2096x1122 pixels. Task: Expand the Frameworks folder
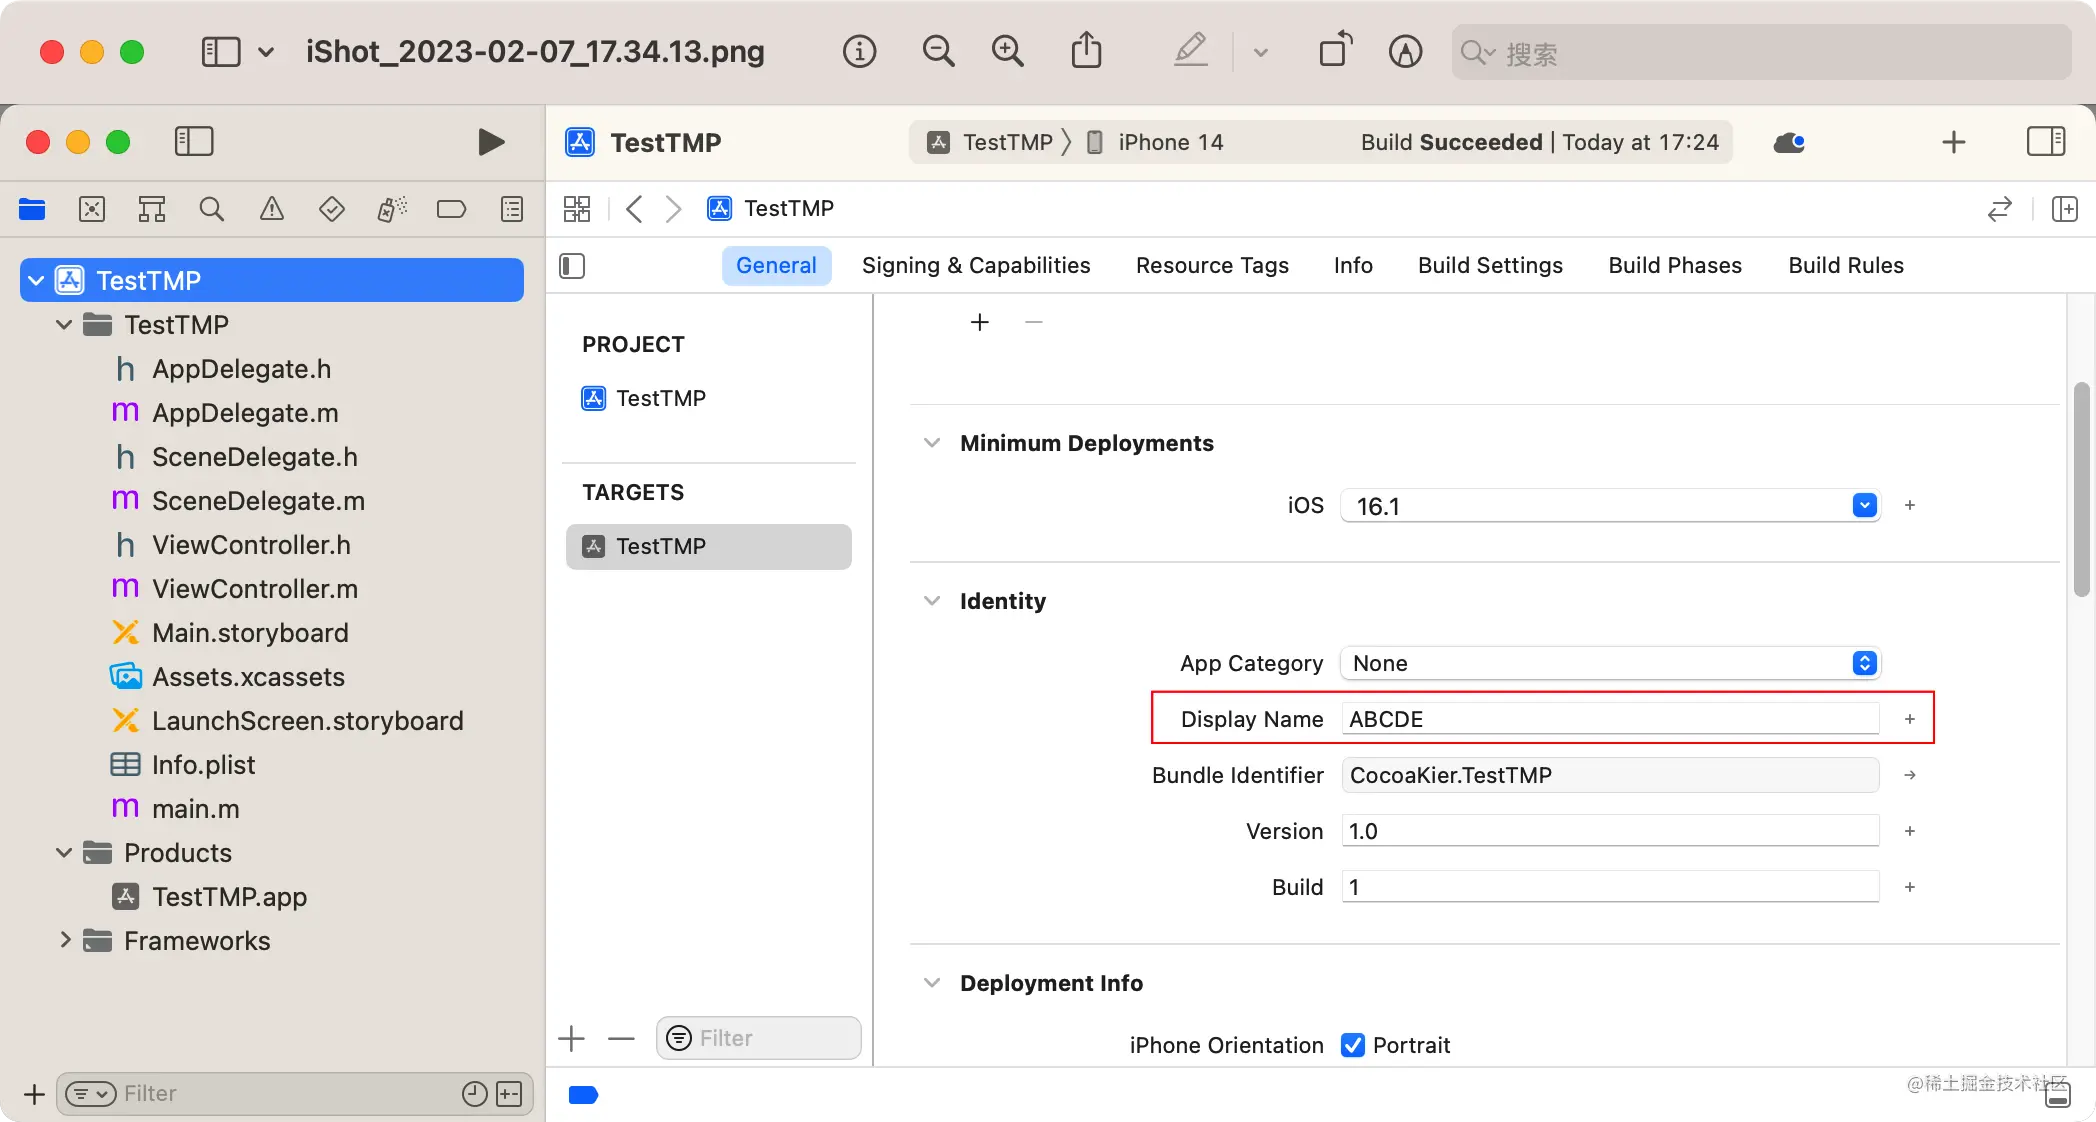65,940
